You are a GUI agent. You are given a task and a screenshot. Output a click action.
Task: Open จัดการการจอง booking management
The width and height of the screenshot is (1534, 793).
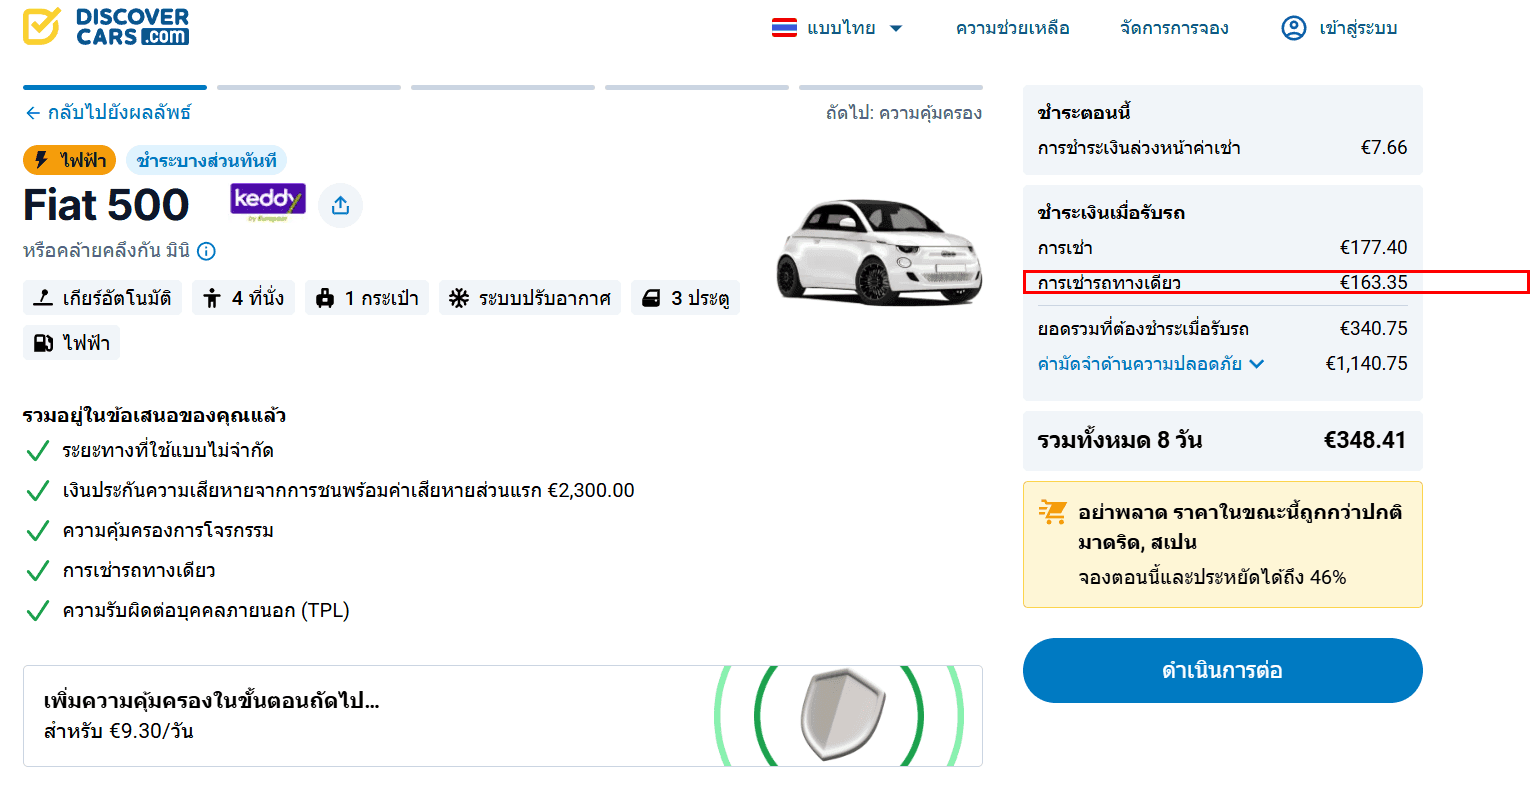1174,28
